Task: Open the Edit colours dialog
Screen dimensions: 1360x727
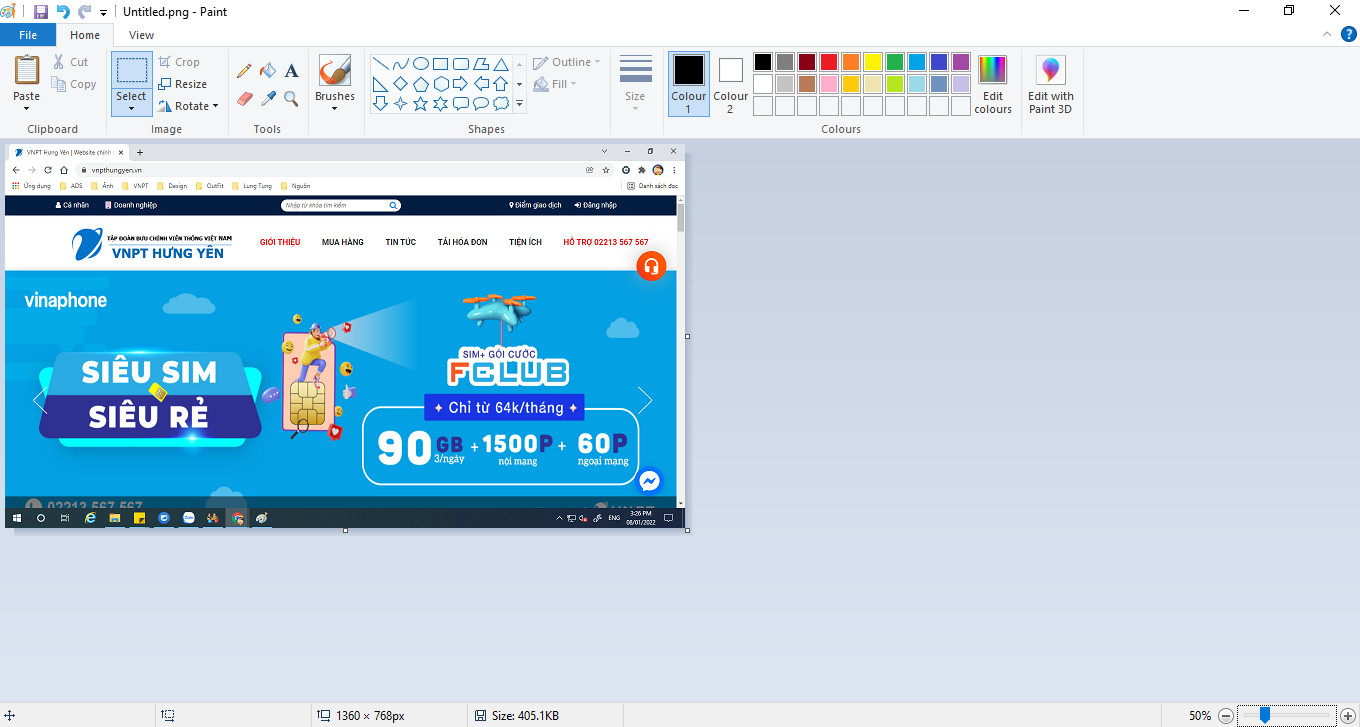Action: coord(993,84)
